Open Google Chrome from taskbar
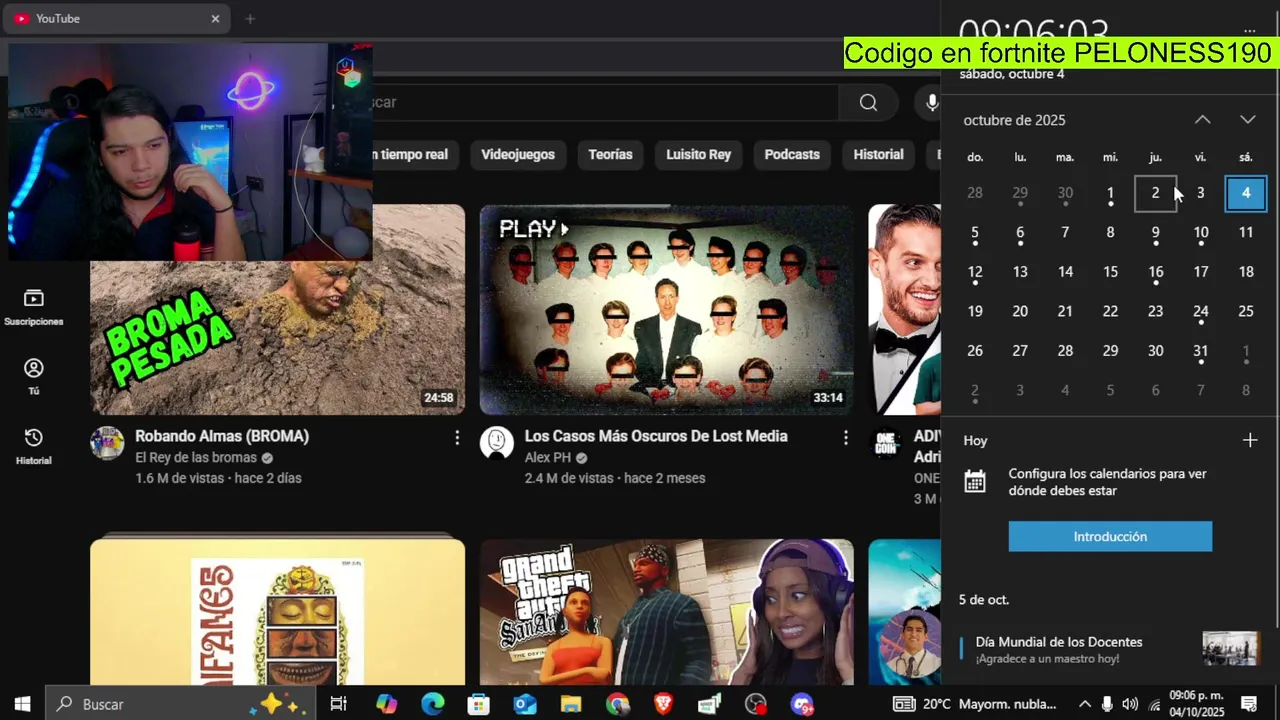Screen dimensions: 1280x720 pyautogui.click(x=617, y=704)
